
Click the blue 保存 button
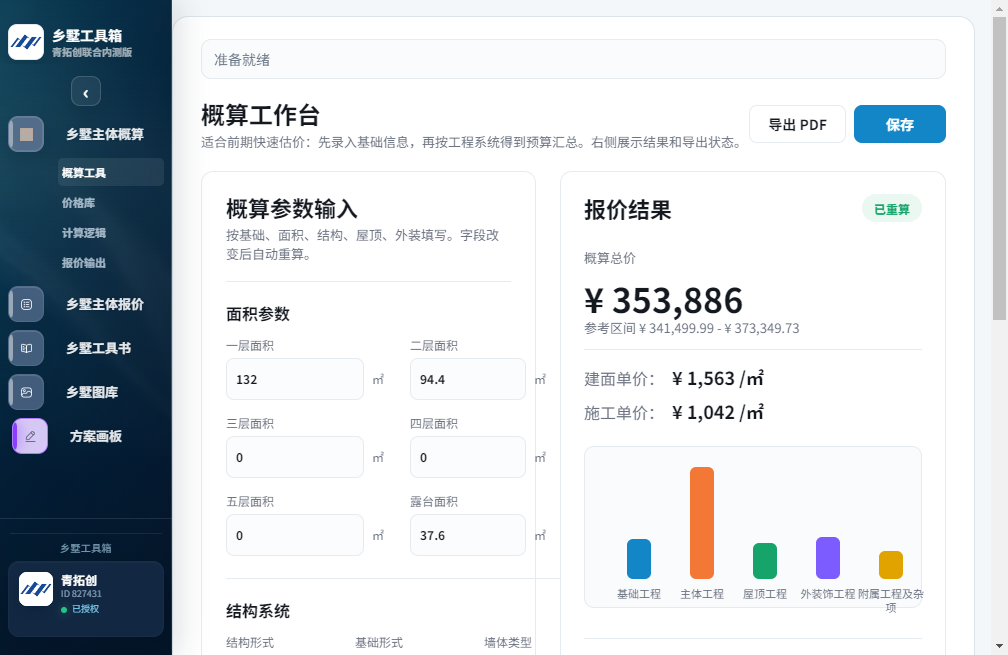click(899, 124)
